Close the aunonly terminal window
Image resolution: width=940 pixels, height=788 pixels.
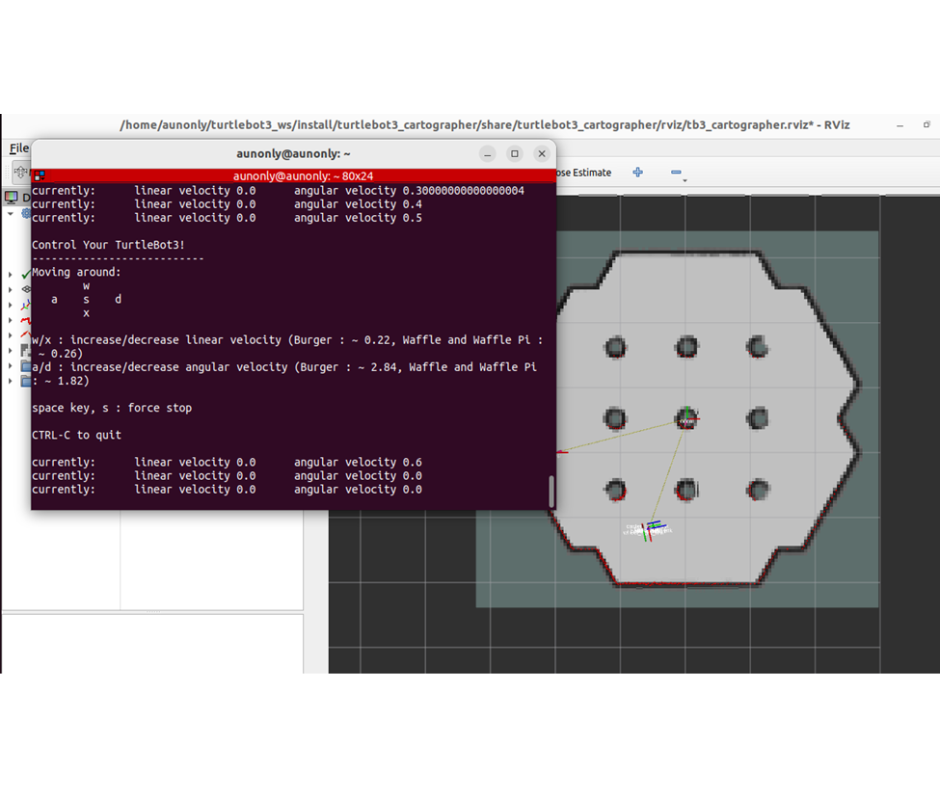(x=541, y=154)
